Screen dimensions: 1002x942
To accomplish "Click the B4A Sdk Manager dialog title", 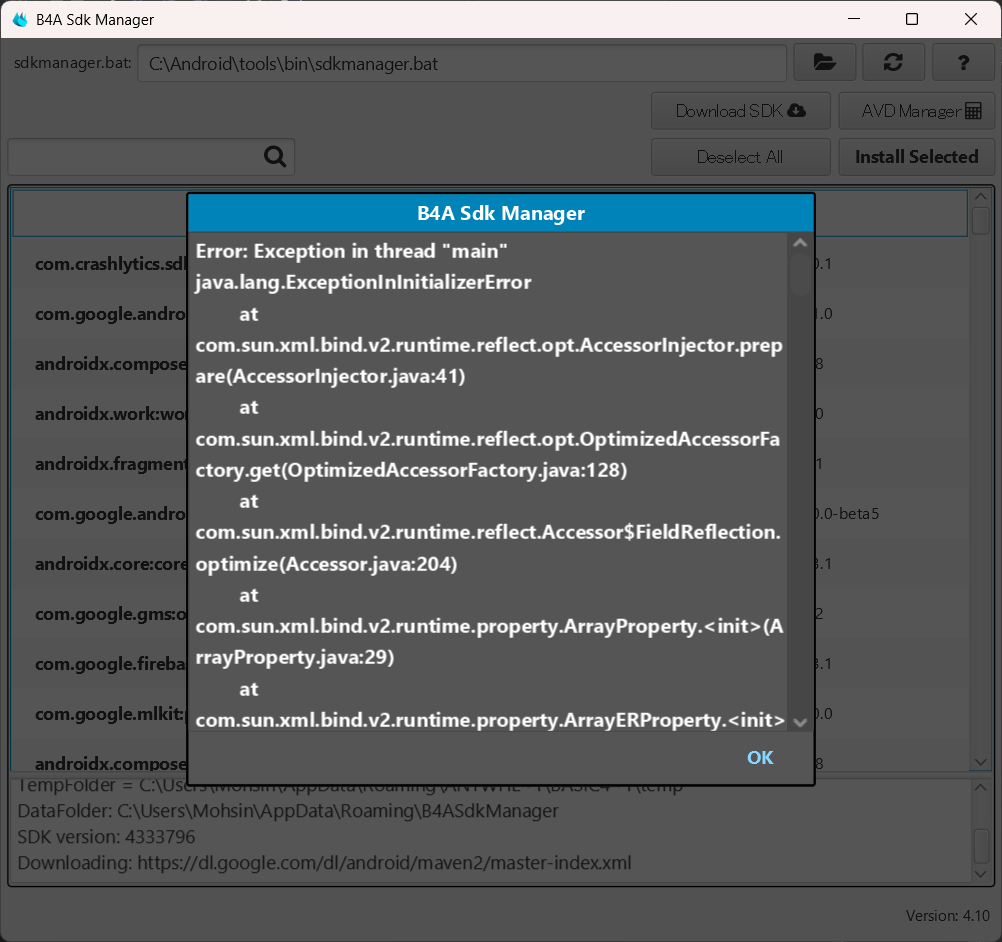I will pyautogui.click(x=501, y=213).
